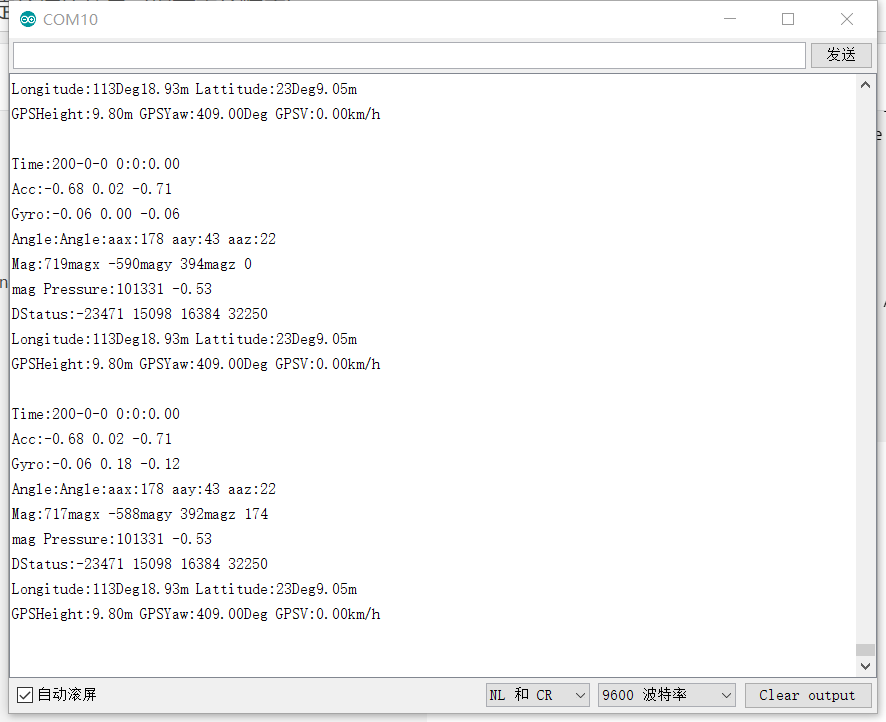This screenshot has height=722, width=886.
Task: Click the scrollbar up arrow
Action: [x=866, y=84]
